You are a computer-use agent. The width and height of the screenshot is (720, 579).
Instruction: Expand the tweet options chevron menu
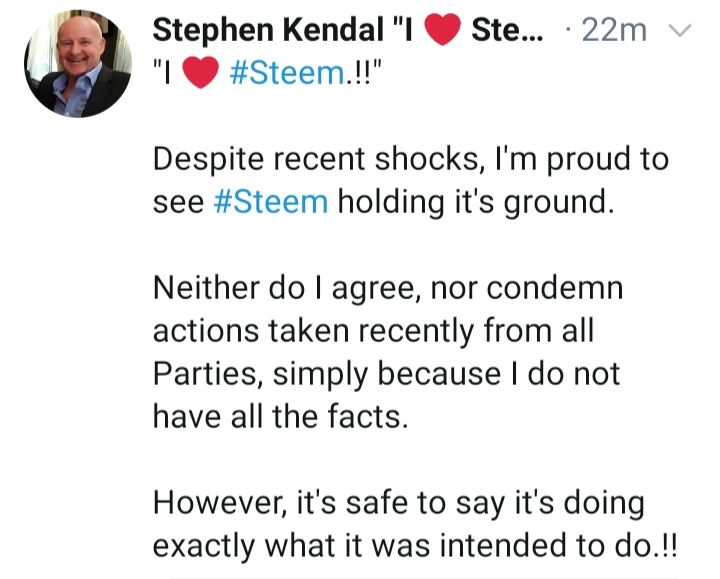click(681, 31)
